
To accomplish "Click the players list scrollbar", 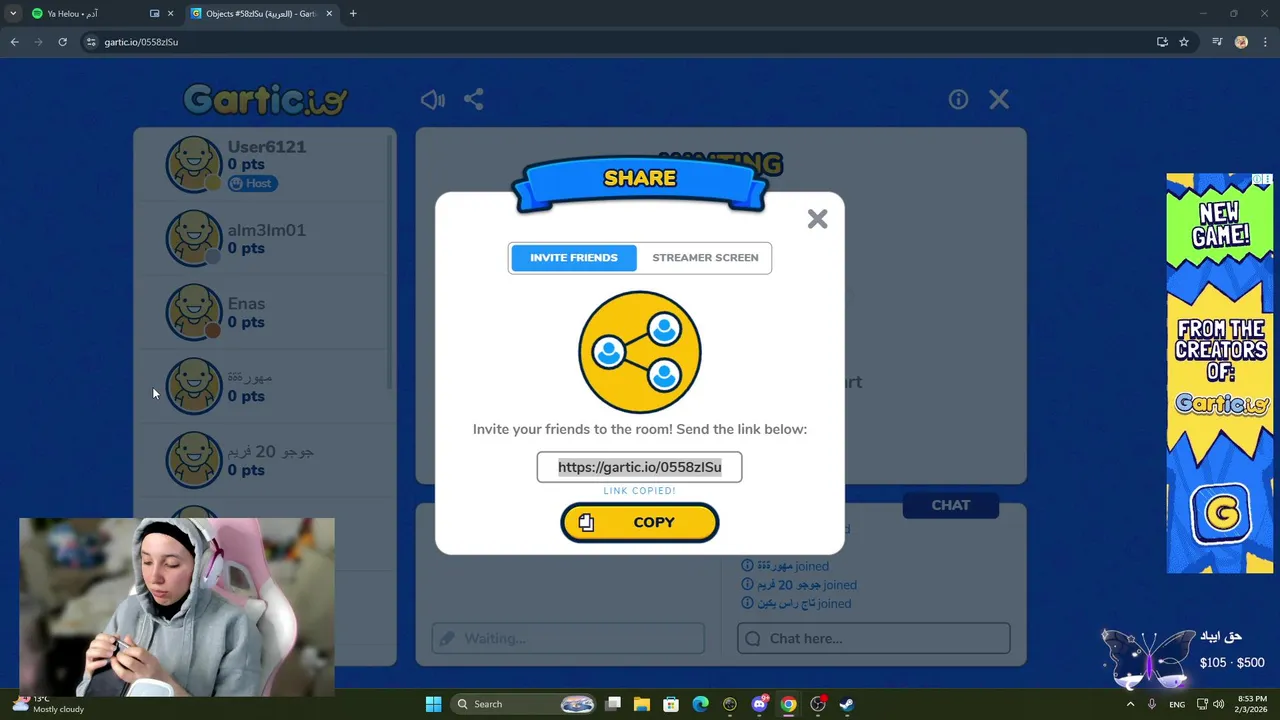I will 389,260.
